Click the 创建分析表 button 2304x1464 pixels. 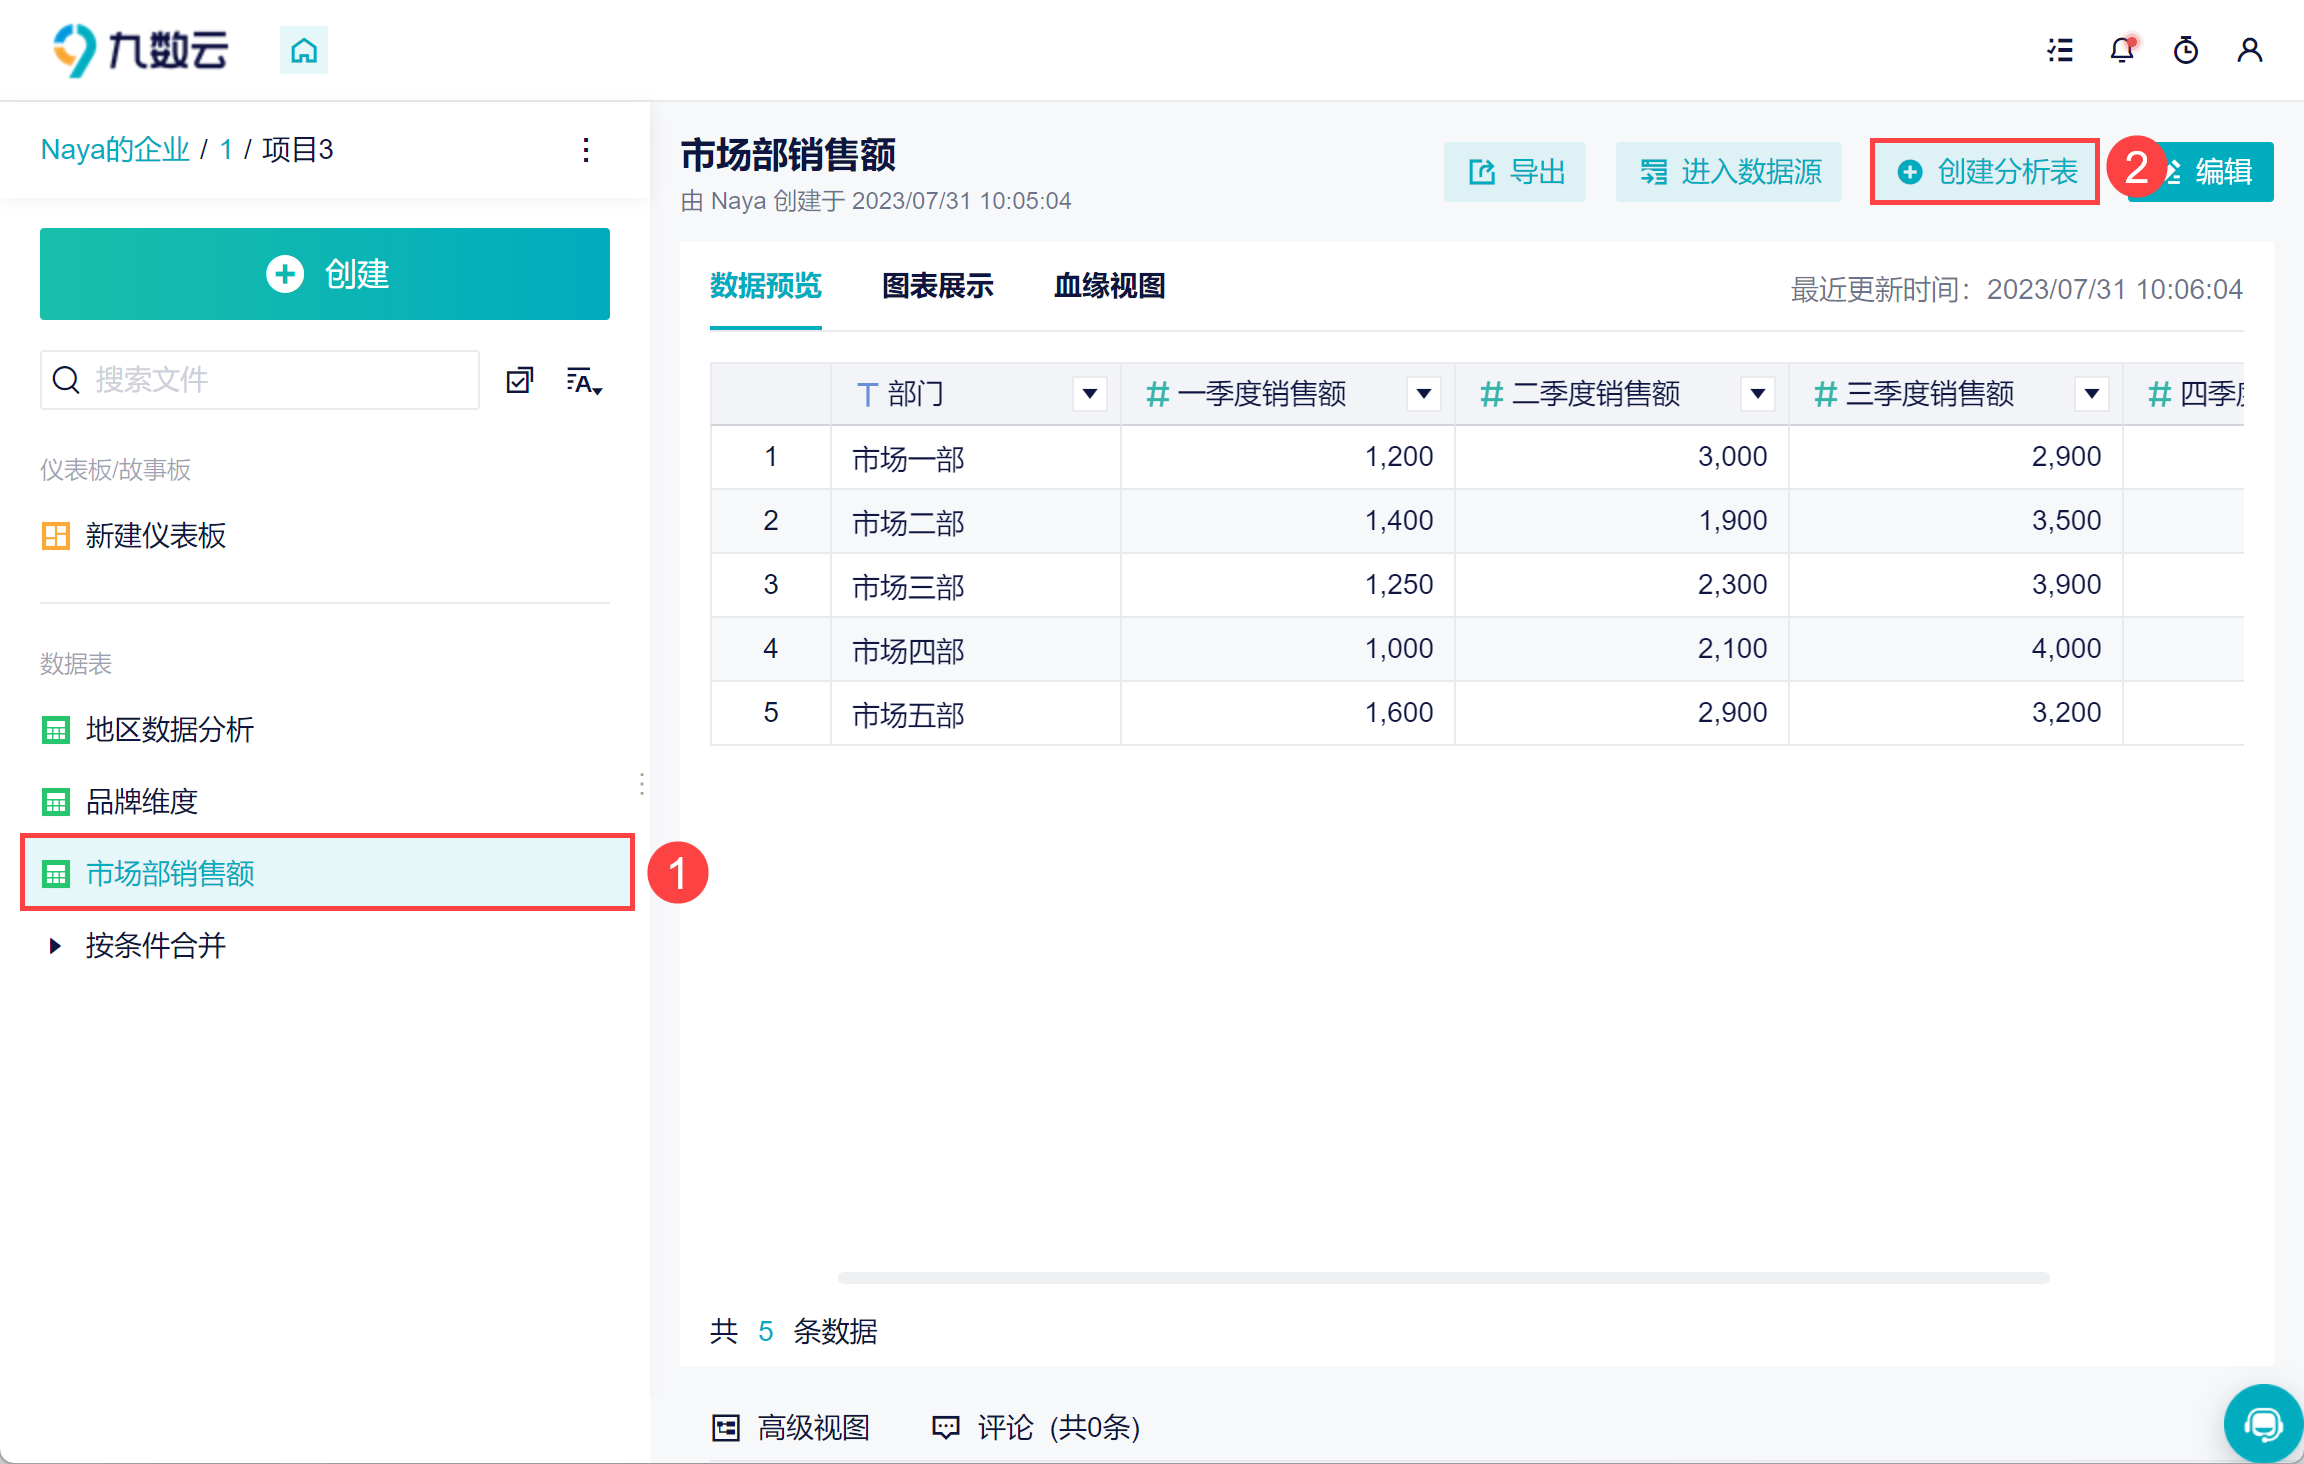click(x=1985, y=172)
